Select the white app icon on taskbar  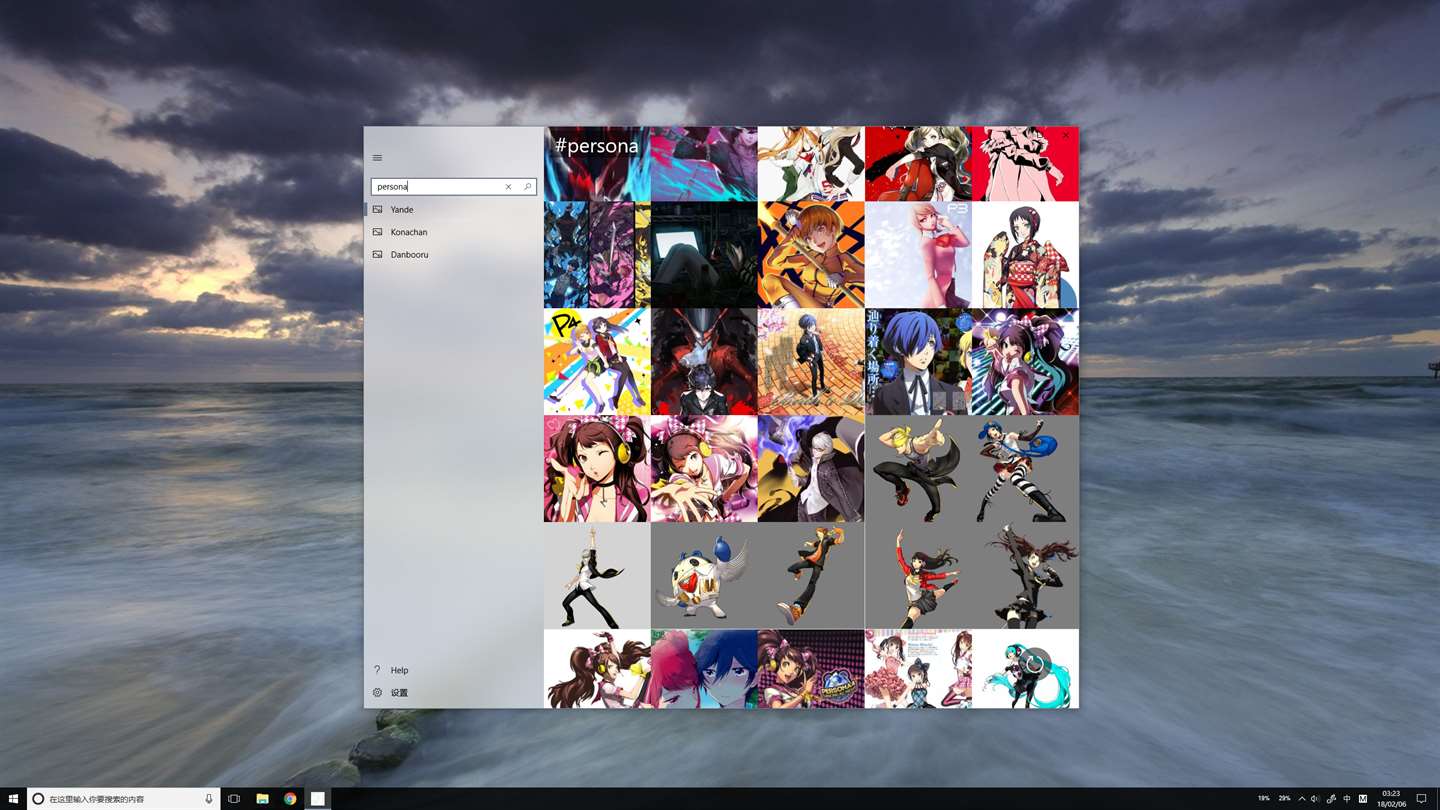pos(317,799)
